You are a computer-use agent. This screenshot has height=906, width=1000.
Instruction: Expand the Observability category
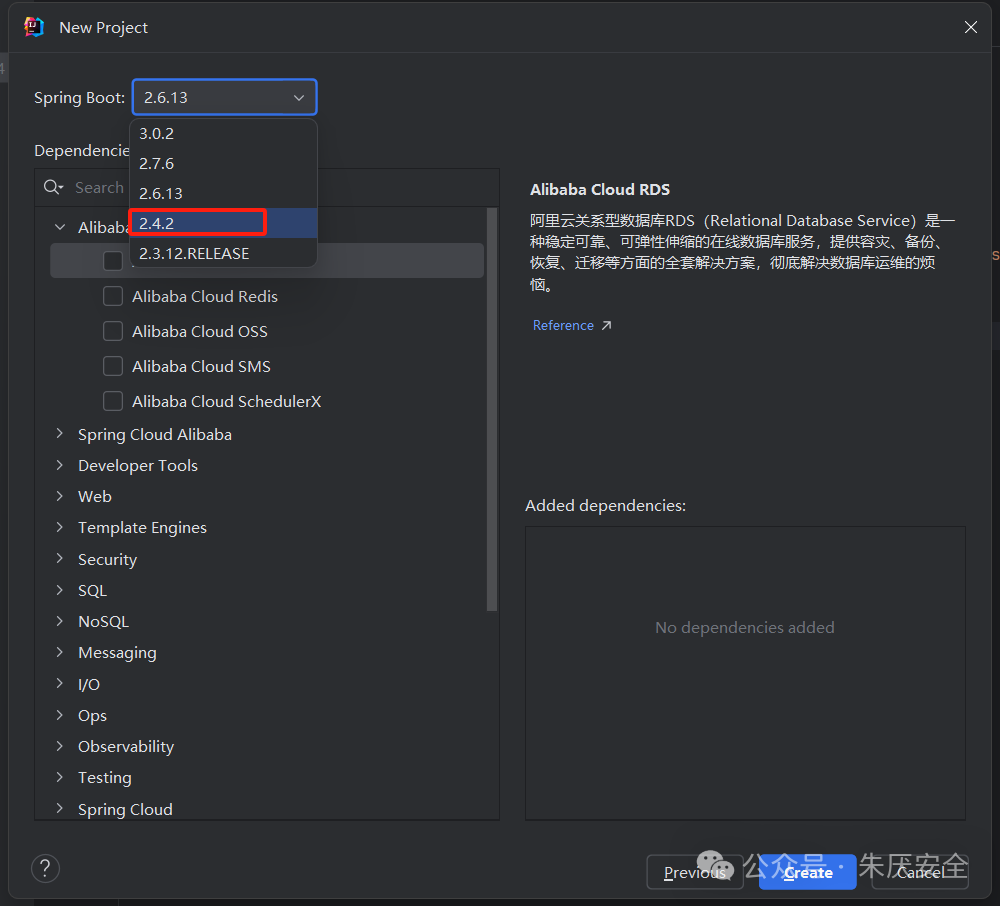point(60,746)
